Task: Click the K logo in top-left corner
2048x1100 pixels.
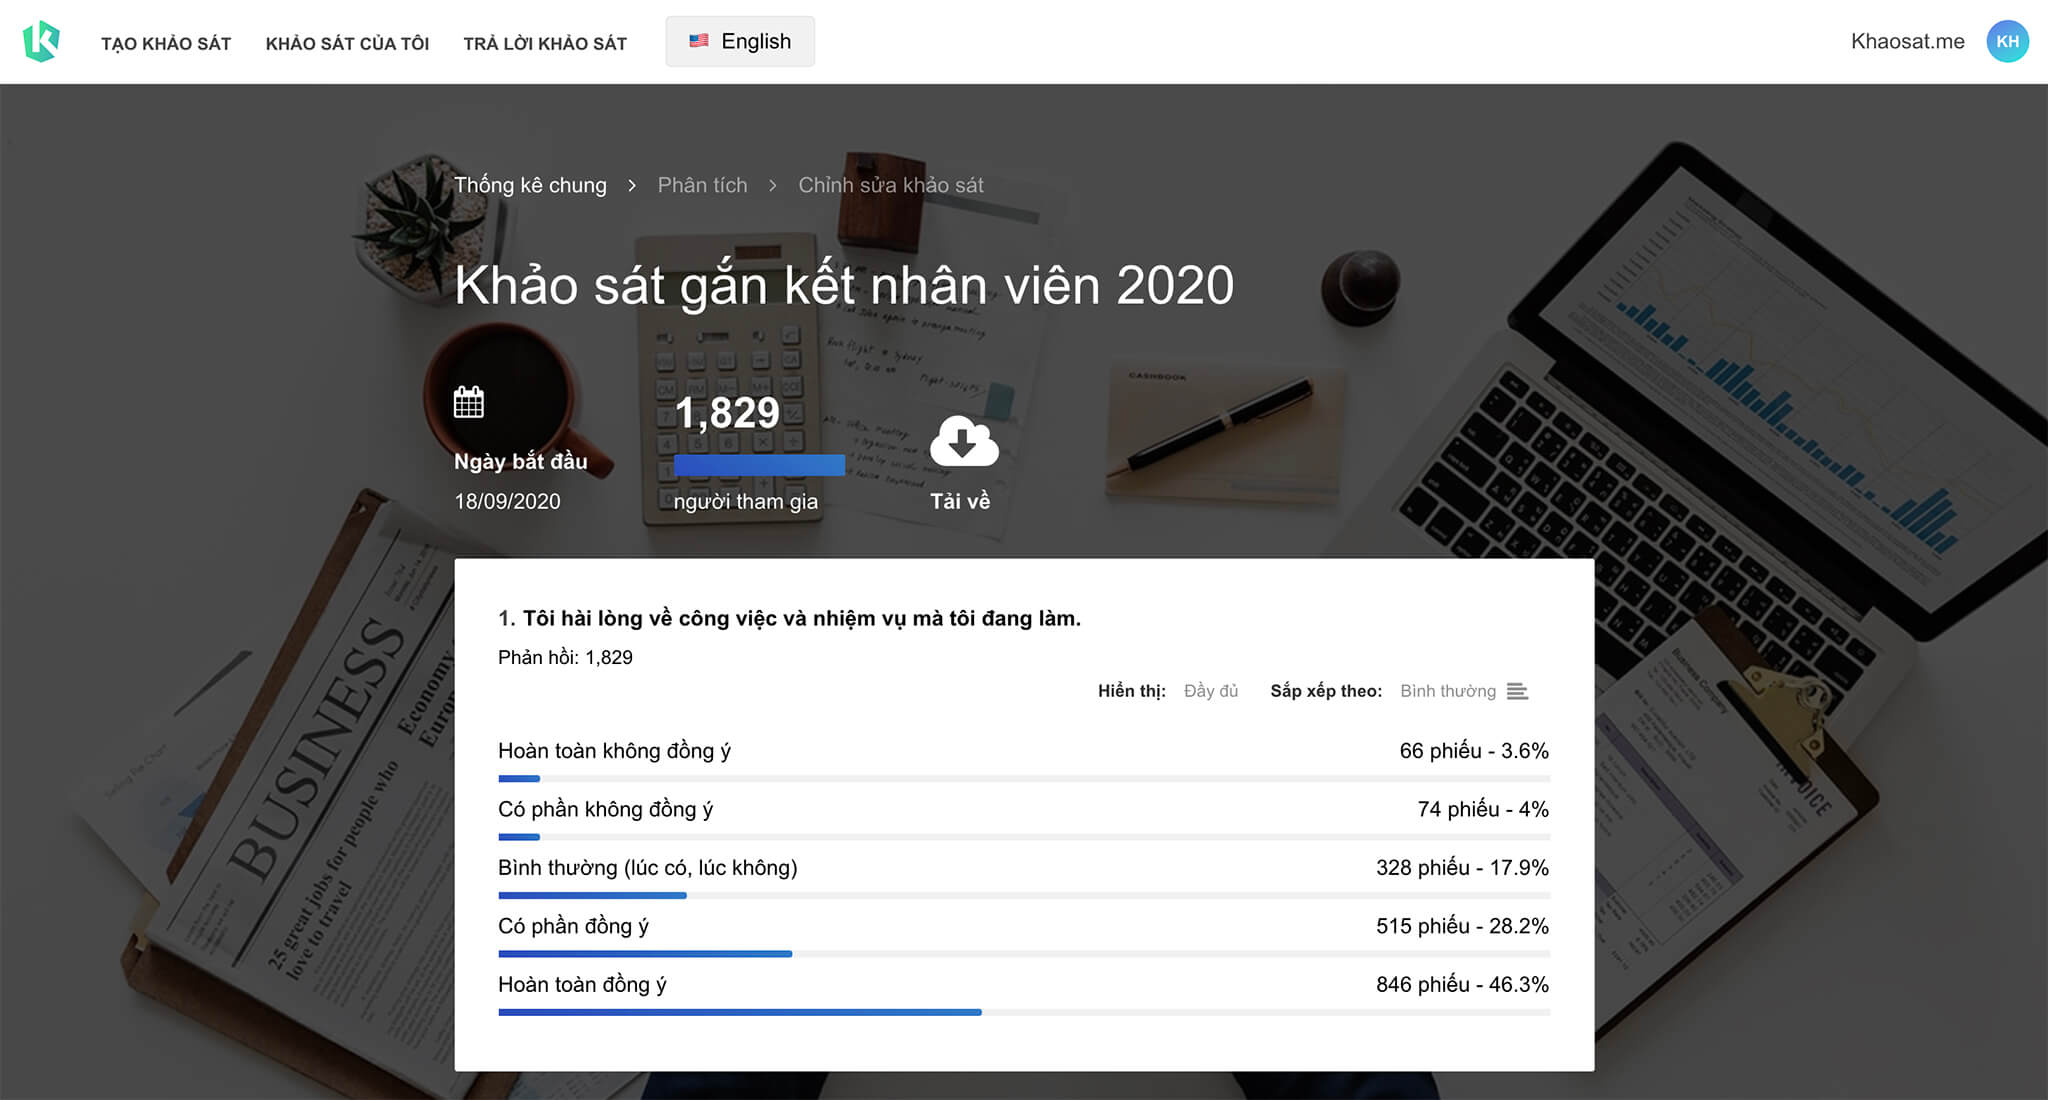Action: click(x=39, y=39)
